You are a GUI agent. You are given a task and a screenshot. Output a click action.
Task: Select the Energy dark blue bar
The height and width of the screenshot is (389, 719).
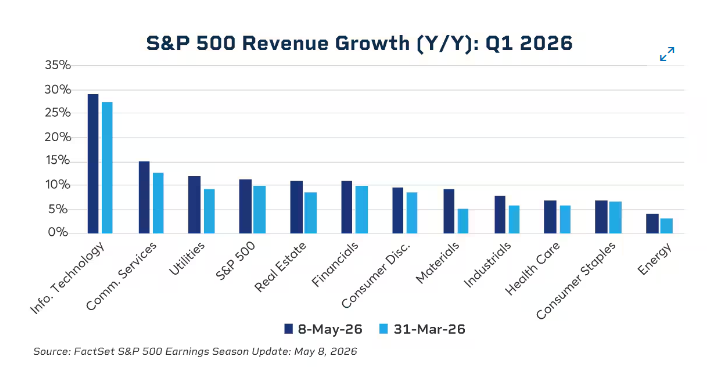click(x=653, y=223)
